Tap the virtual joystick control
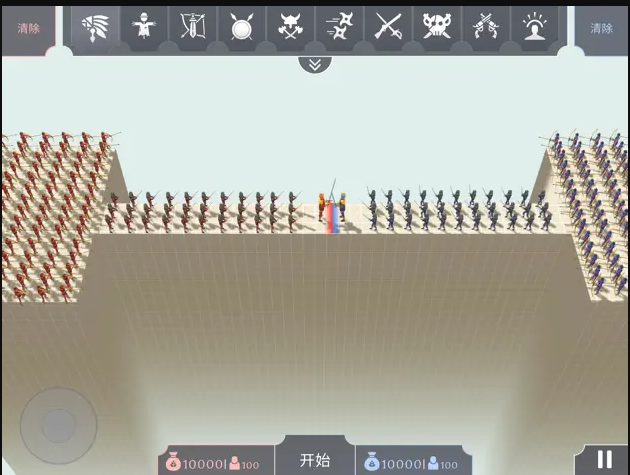The image size is (630, 475). click(x=58, y=425)
